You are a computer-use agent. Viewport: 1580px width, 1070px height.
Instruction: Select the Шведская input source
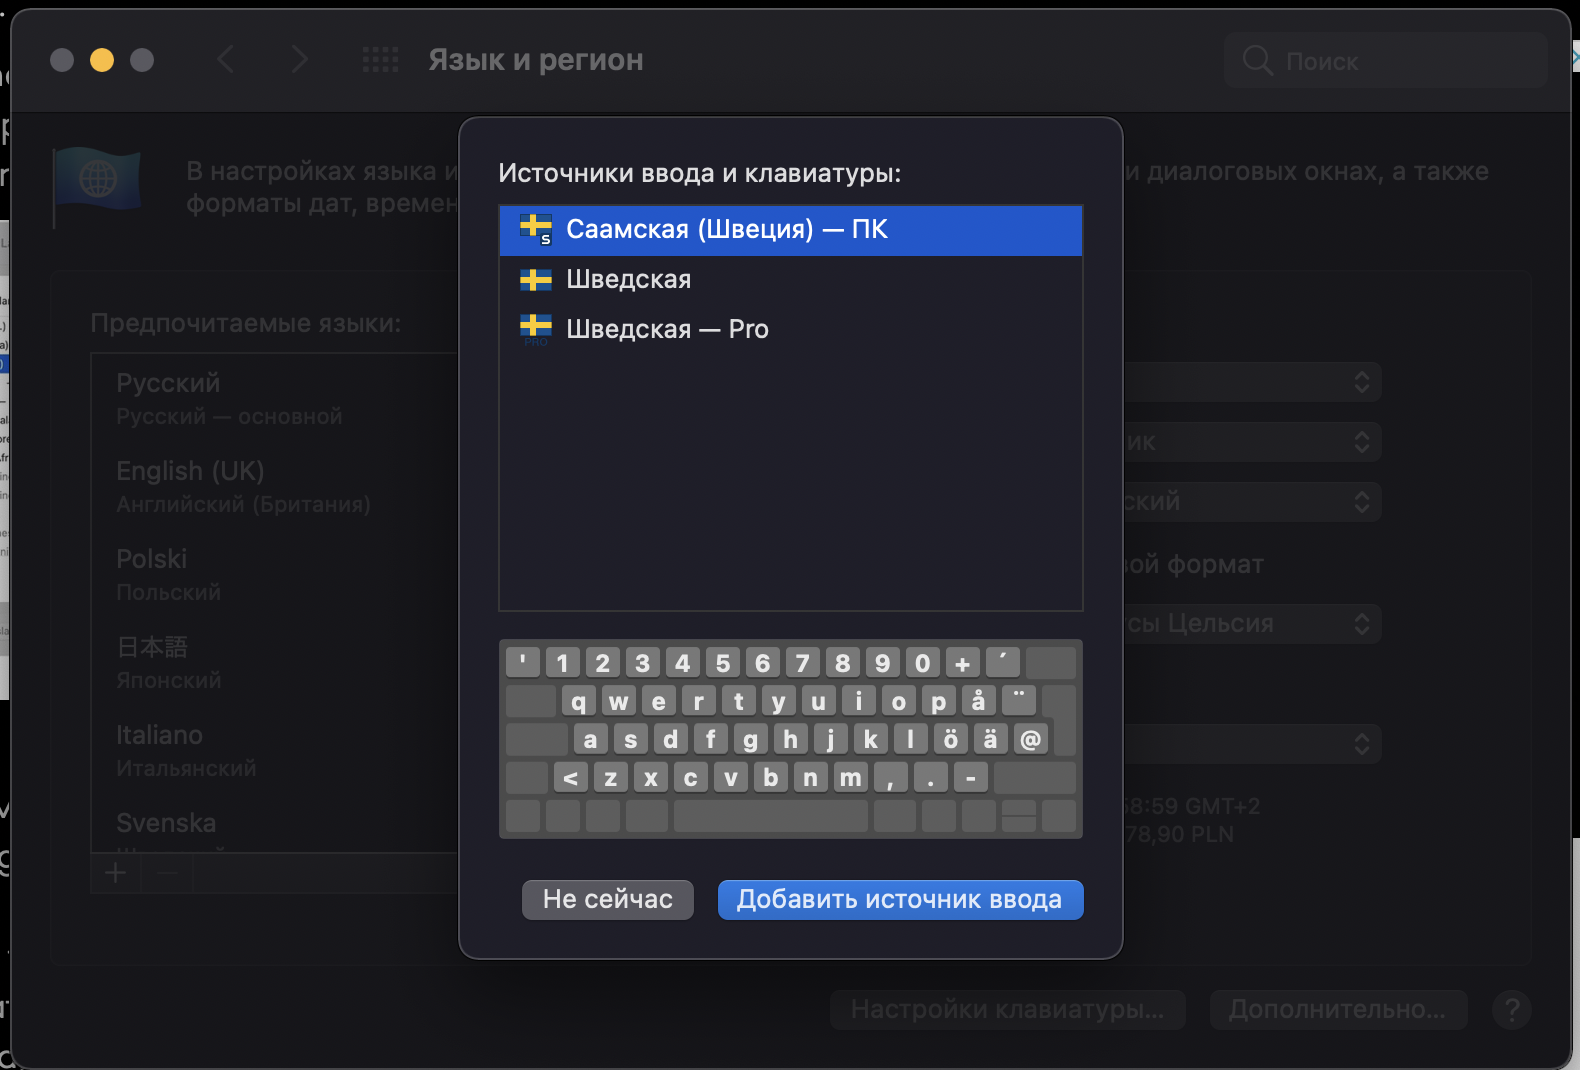pyautogui.click(x=790, y=280)
